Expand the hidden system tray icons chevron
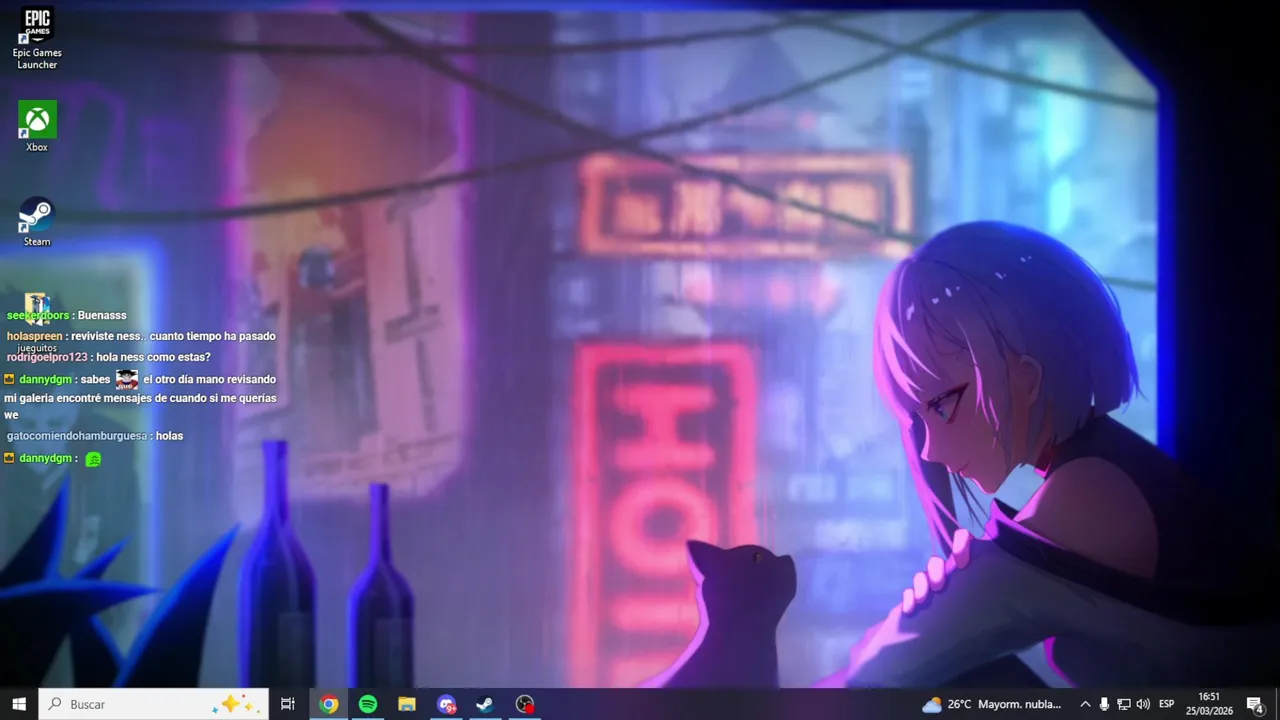Screen dimensions: 1280x720 (x=1085, y=704)
